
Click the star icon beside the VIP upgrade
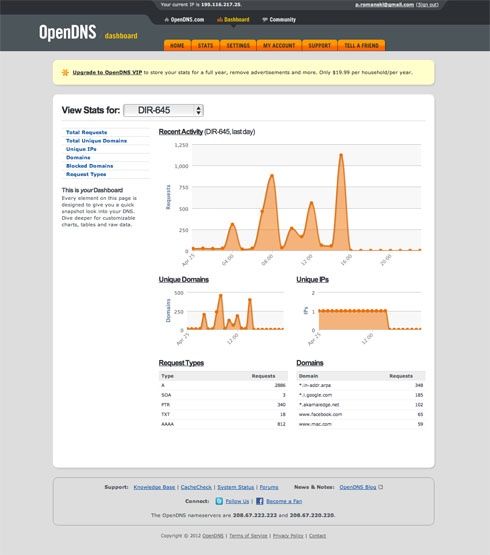[x=65, y=72]
